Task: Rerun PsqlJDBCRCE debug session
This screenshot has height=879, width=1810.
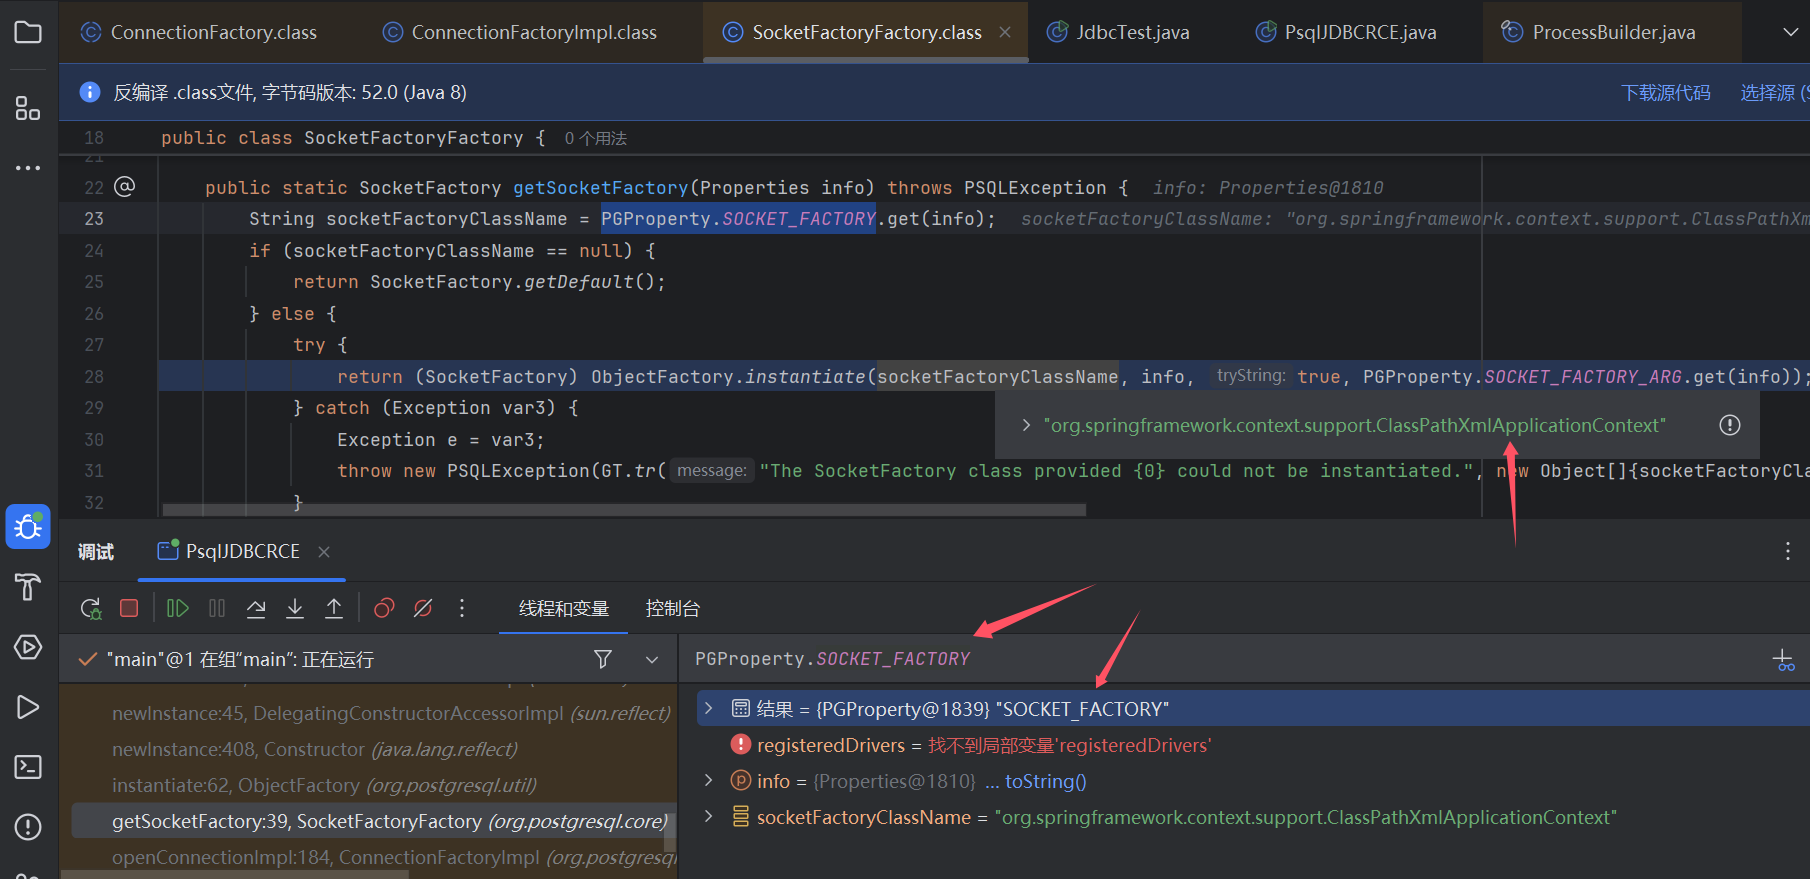Action: [91, 608]
